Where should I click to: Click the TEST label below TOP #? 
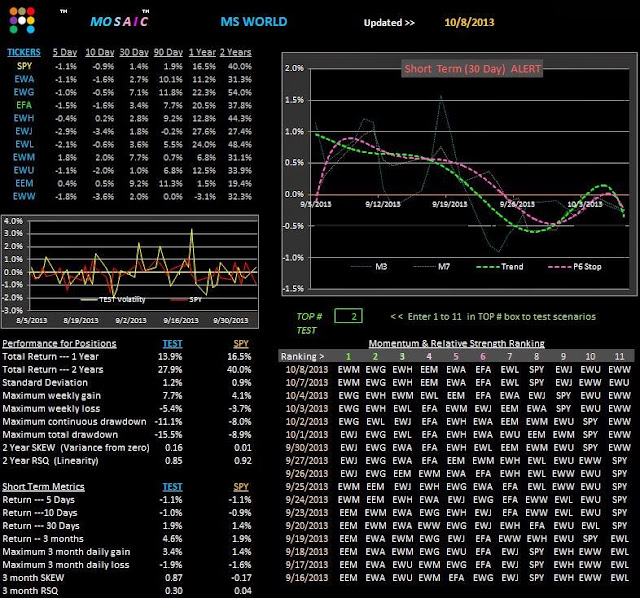(306, 331)
